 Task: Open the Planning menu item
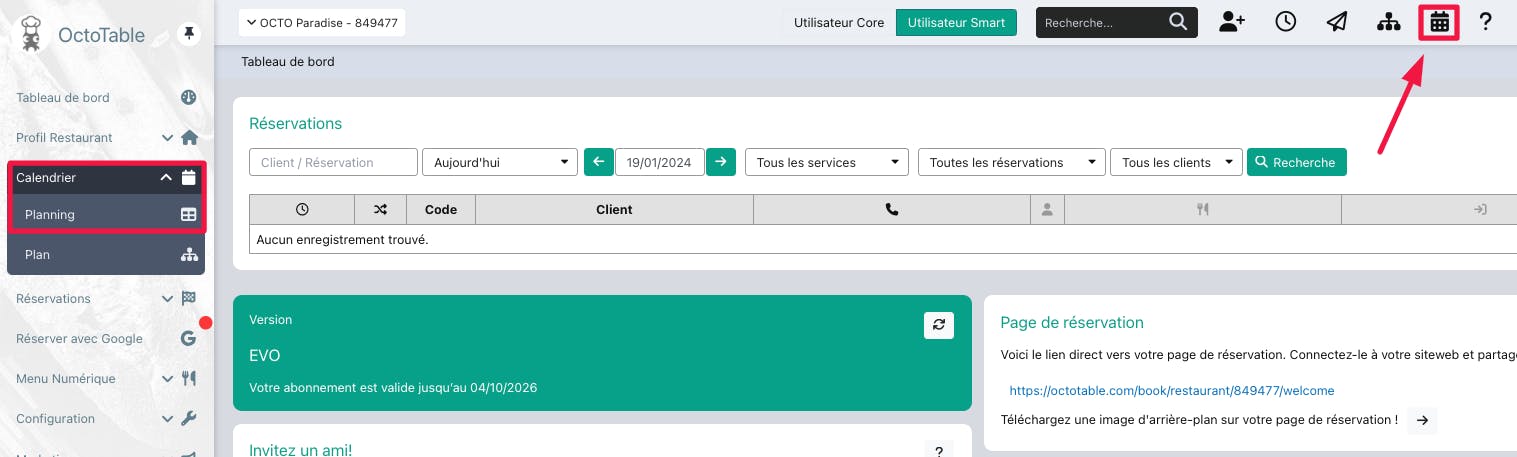point(106,215)
